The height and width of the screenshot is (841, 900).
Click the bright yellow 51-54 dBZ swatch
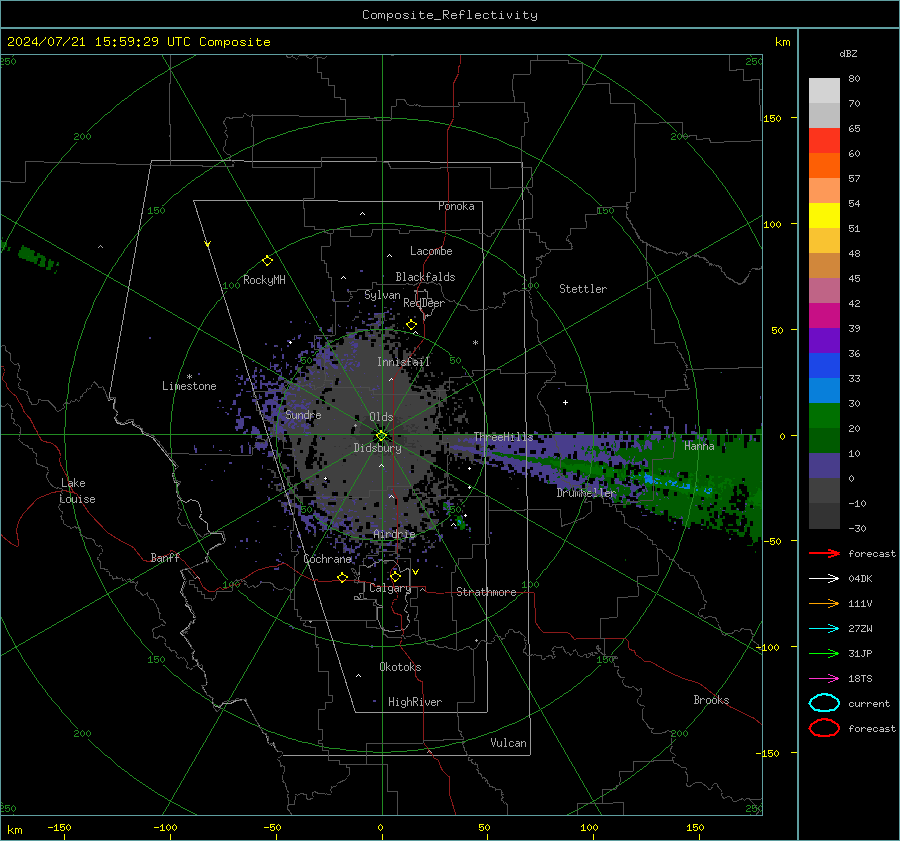824,215
